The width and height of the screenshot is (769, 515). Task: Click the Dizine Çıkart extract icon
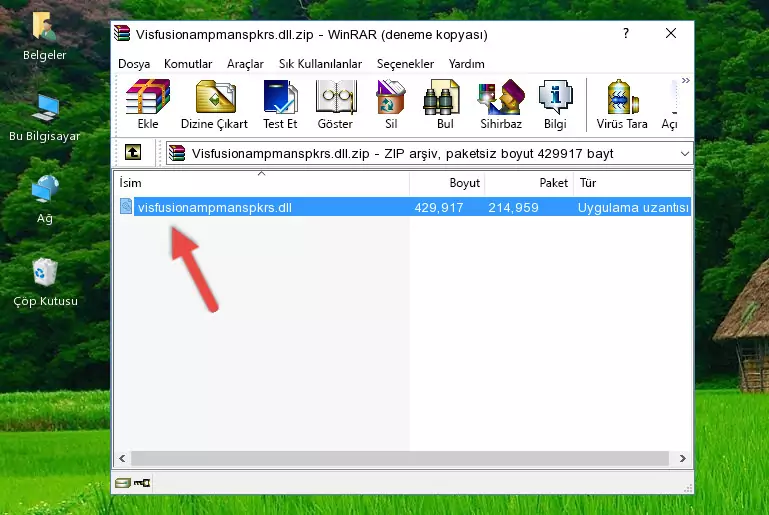[214, 104]
